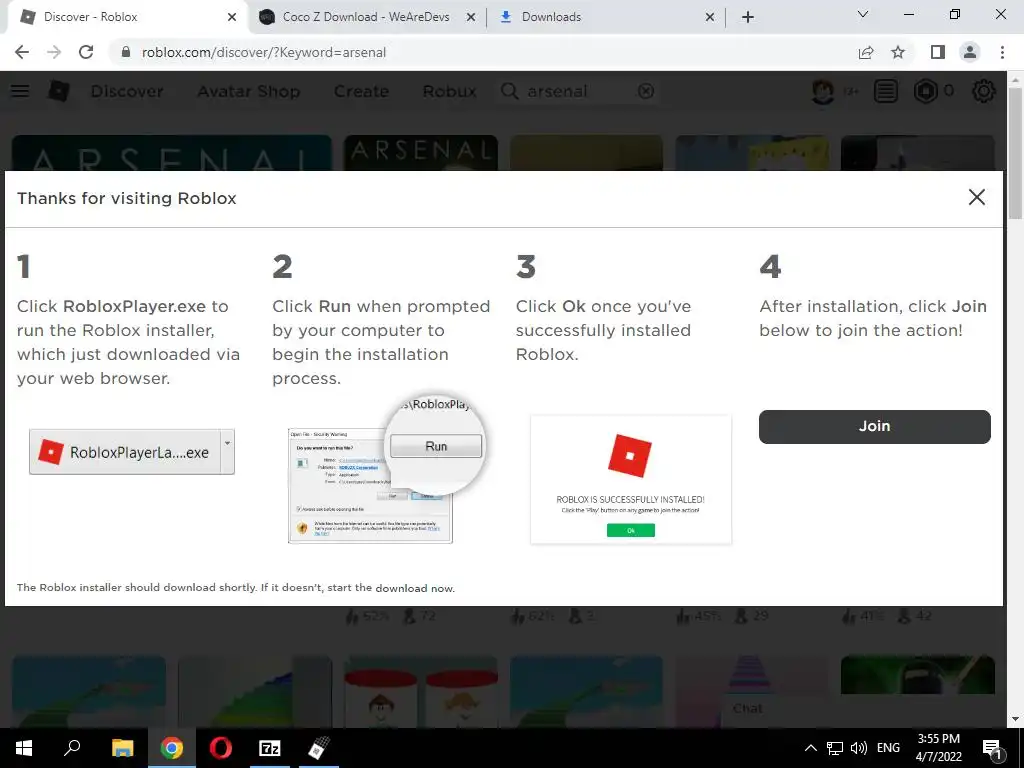Open the Windows notification center
Viewport: 1024px width, 768px height.
coord(993,749)
